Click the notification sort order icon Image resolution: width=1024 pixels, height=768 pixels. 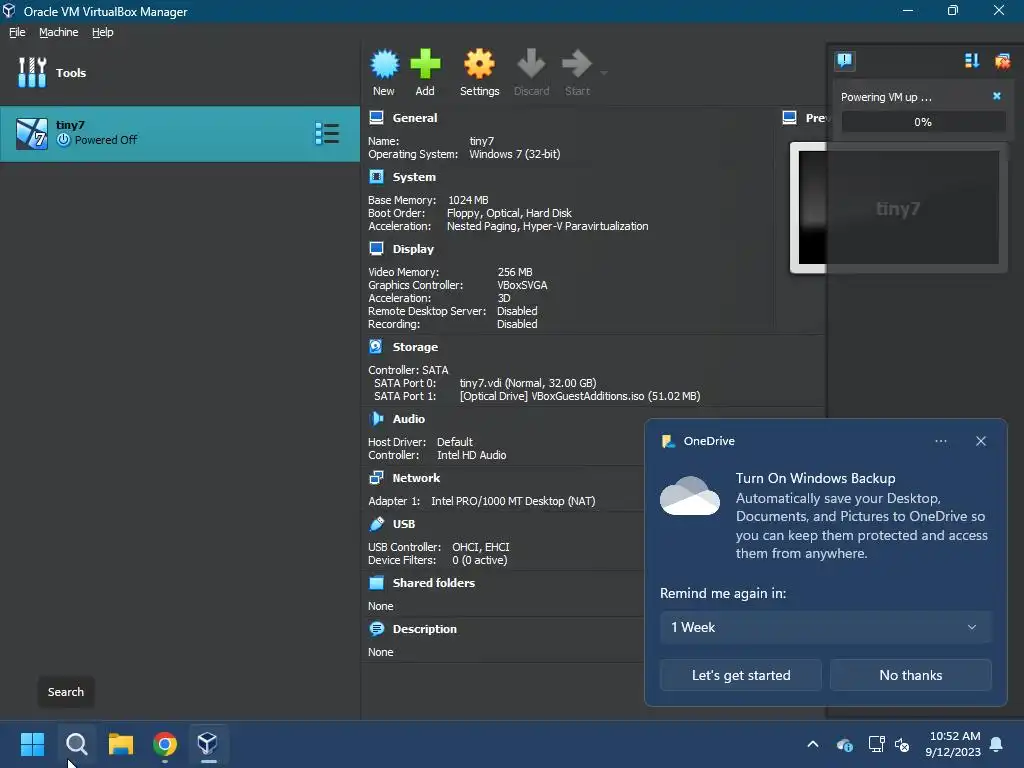(x=972, y=61)
